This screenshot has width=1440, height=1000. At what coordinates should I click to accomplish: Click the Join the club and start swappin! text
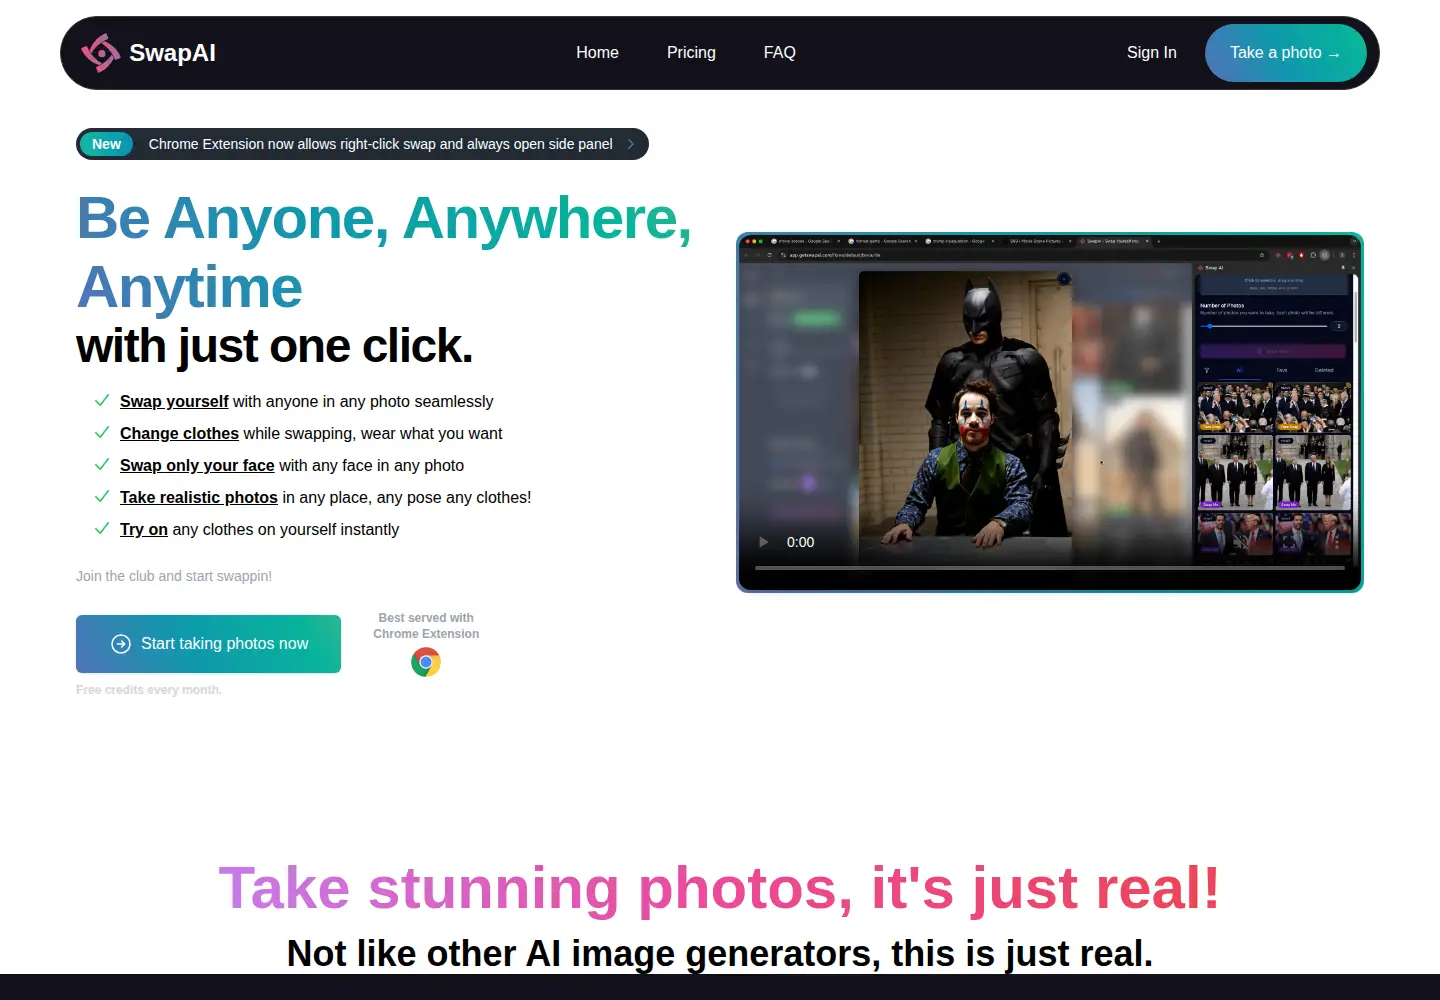point(174,576)
